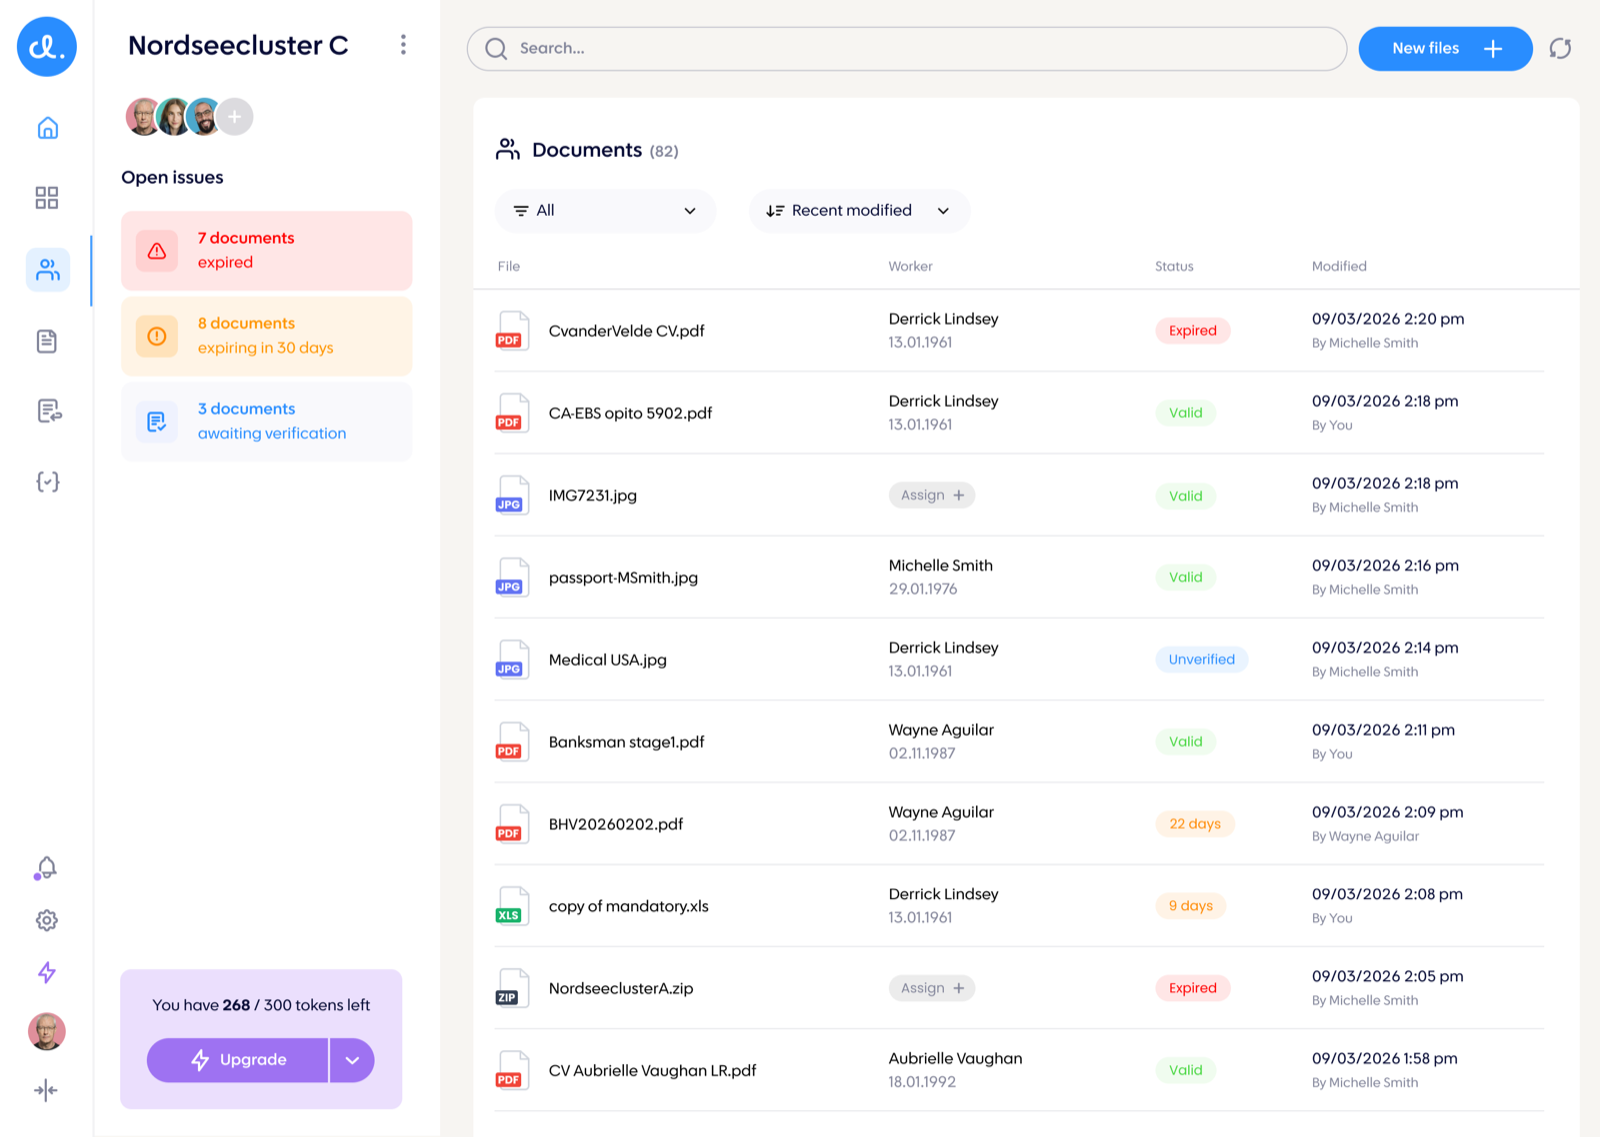Image resolution: width=1600 pixels, height=1137 pixels.
Task: Open the three-dot menu beside Nordseecluster C
Action: (x=403, y=45)
